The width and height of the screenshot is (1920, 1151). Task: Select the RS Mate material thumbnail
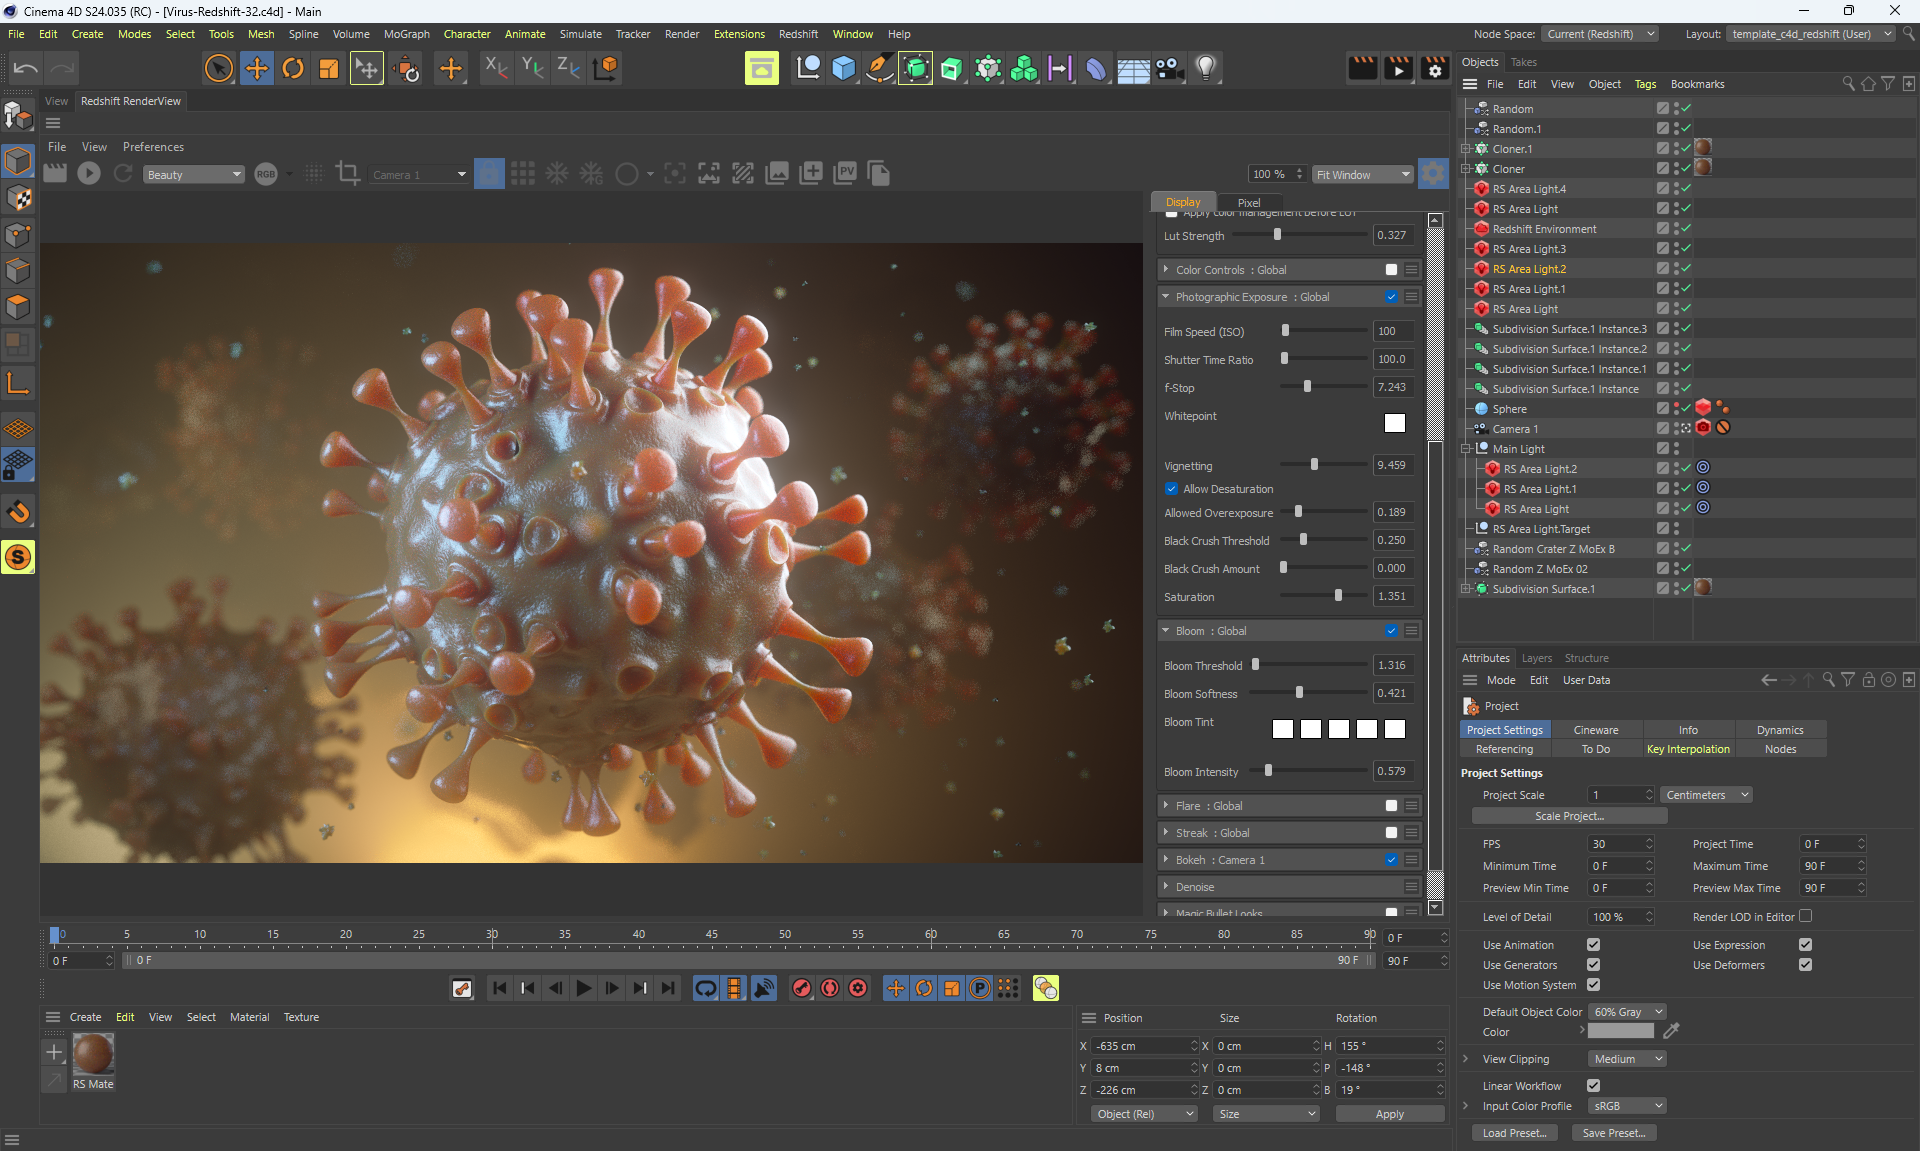tap(93, 1054)
